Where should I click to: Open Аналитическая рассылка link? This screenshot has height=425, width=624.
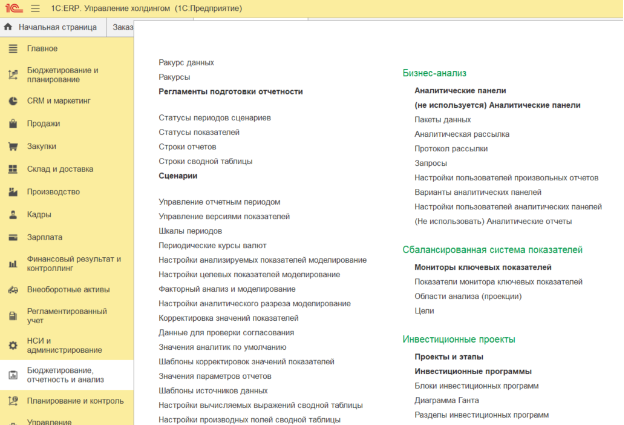pyautogui.click(x=462, y=134)
